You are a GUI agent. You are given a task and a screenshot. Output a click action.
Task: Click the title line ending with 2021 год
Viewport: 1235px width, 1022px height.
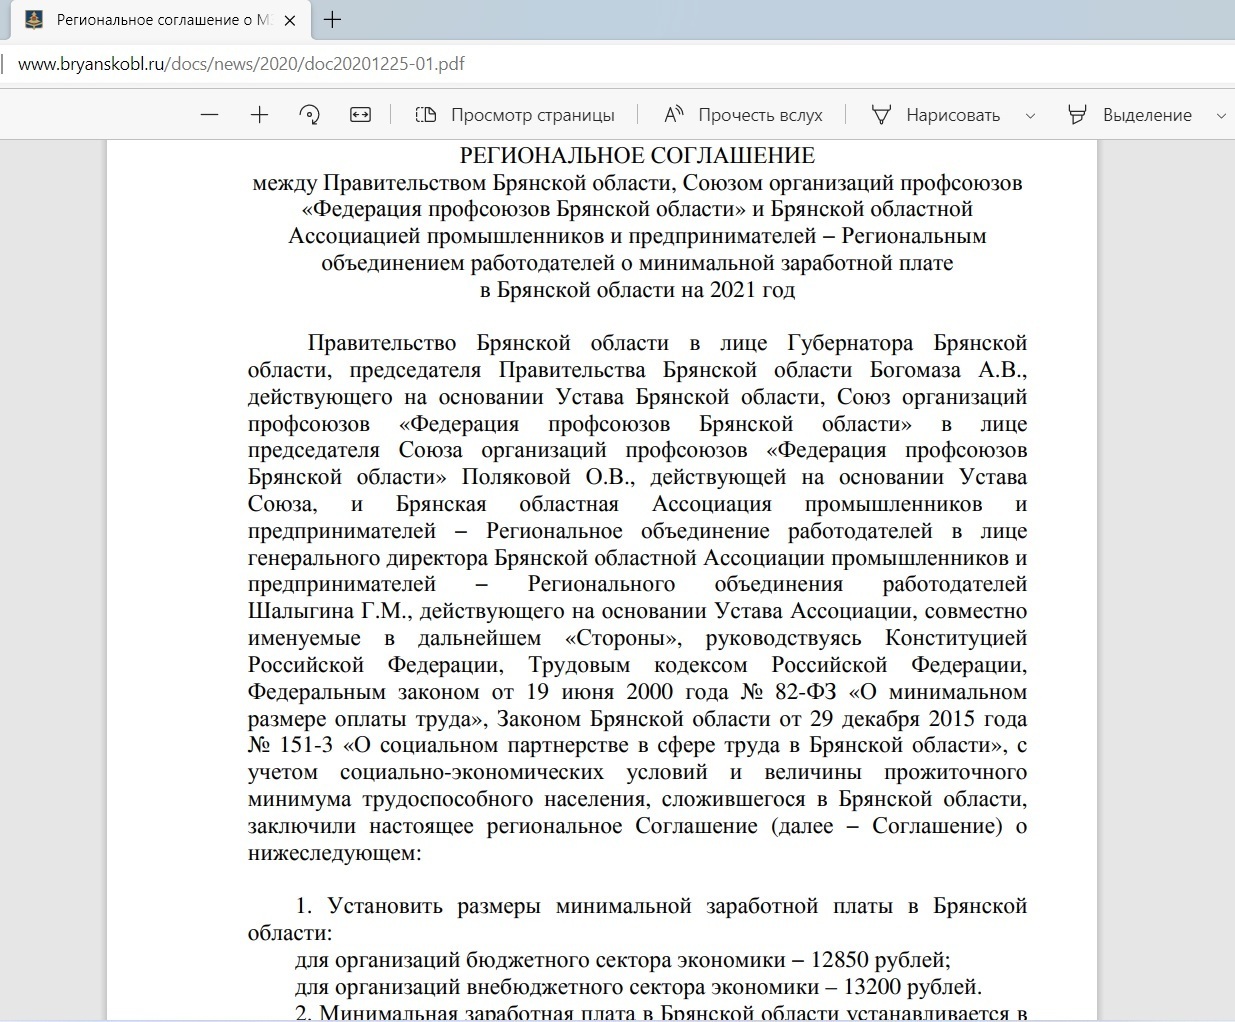pos(637,290)
